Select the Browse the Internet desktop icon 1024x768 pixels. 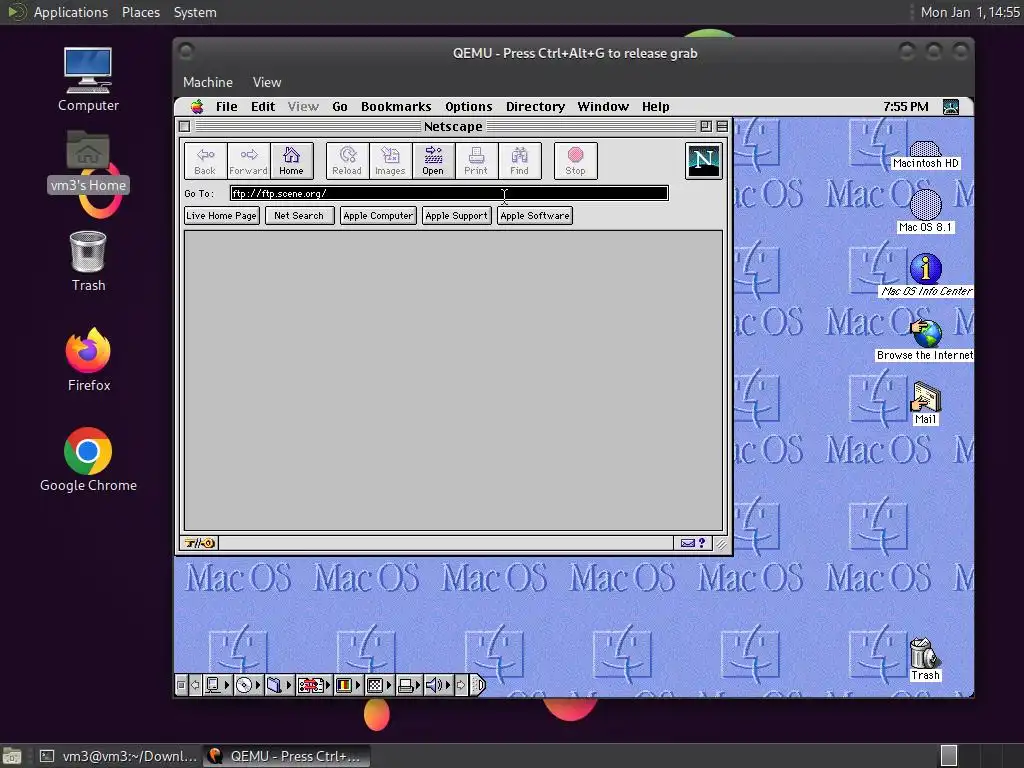[925, 339]
